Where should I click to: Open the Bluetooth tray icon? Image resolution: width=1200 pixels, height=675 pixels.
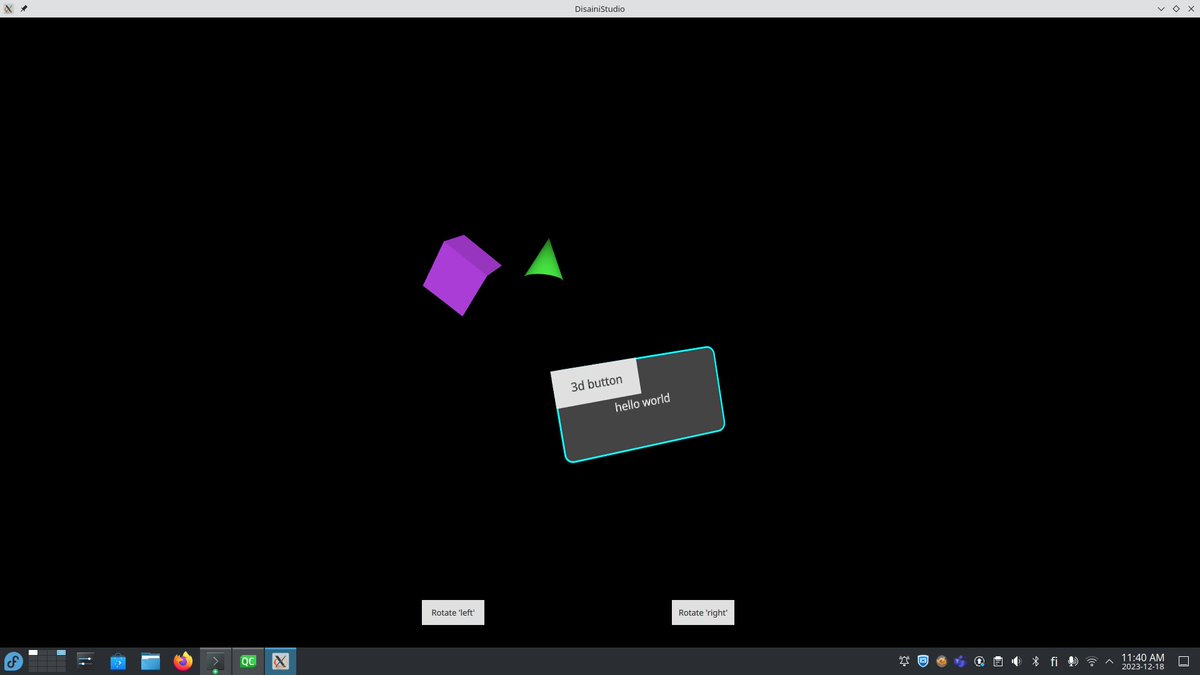pos(1035,661)
